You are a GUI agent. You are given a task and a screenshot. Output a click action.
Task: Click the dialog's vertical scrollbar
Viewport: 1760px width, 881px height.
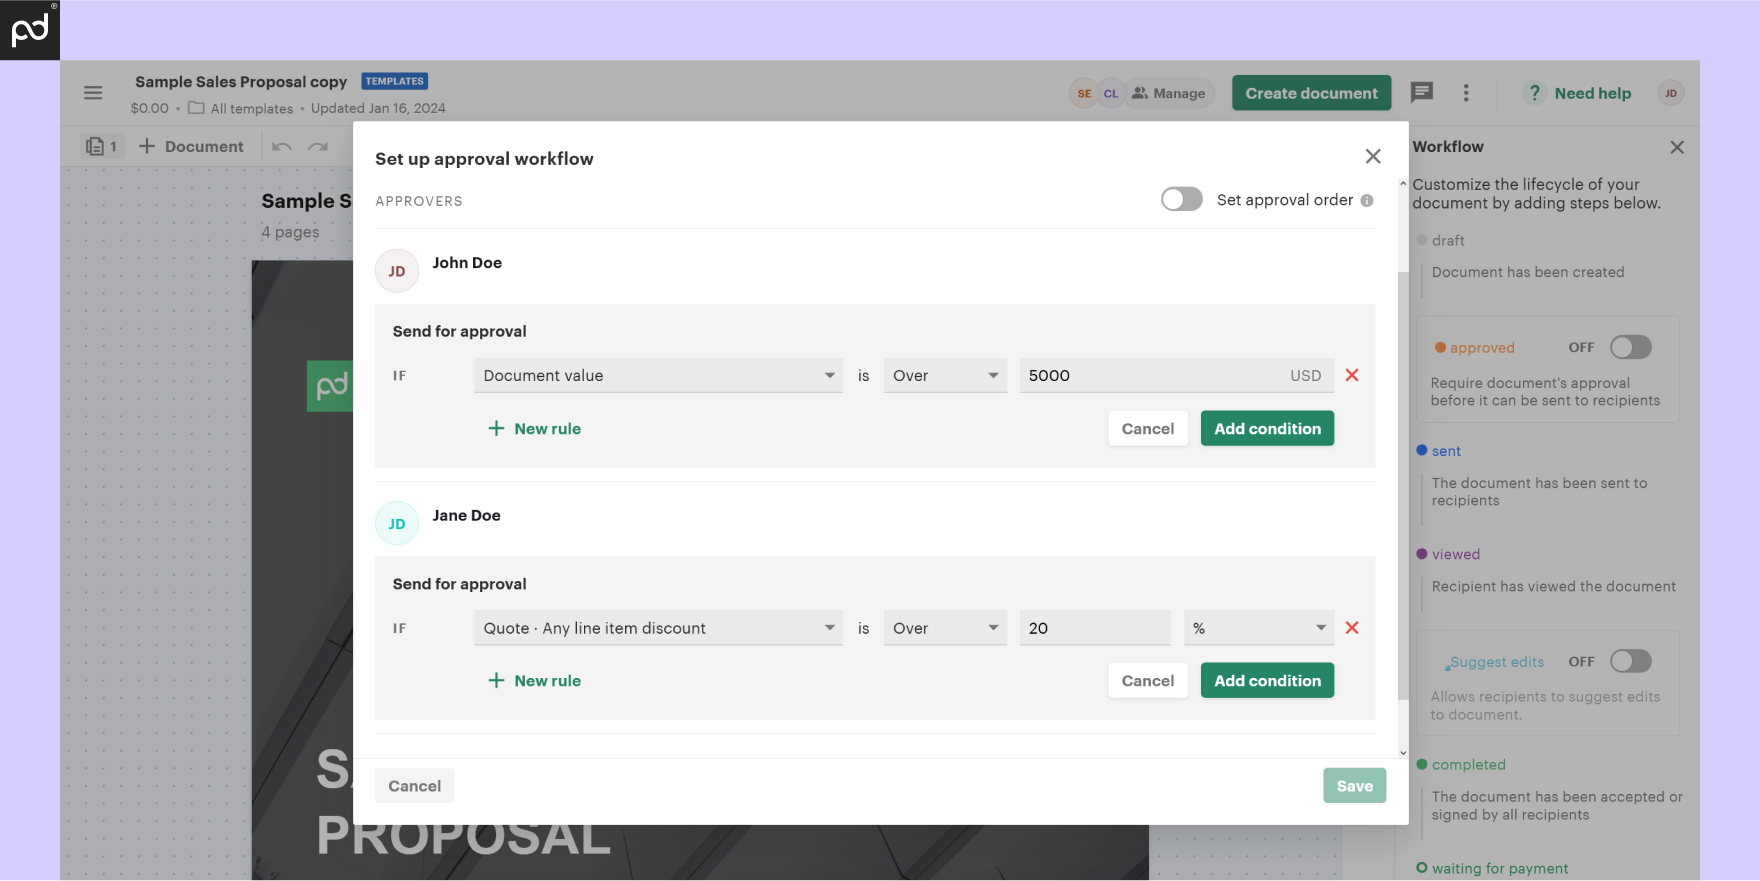tap(1403, 485)
